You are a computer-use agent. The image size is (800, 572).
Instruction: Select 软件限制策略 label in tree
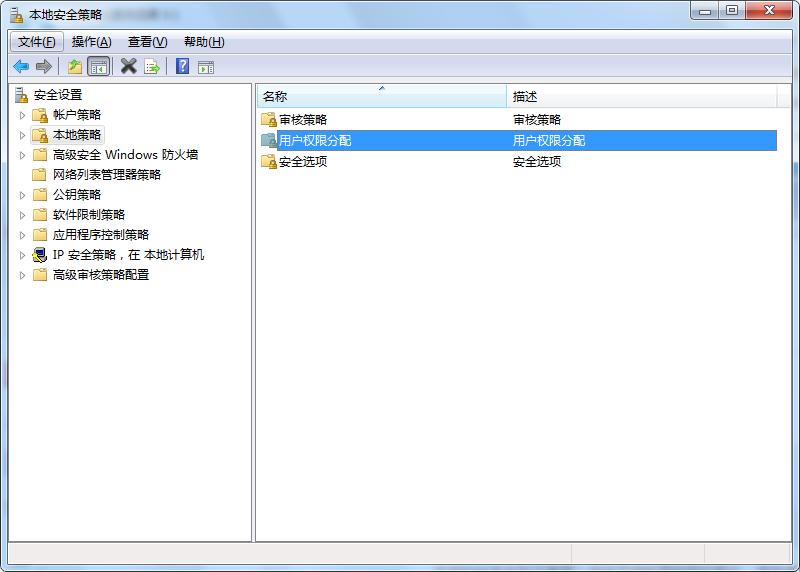point(89,215)
